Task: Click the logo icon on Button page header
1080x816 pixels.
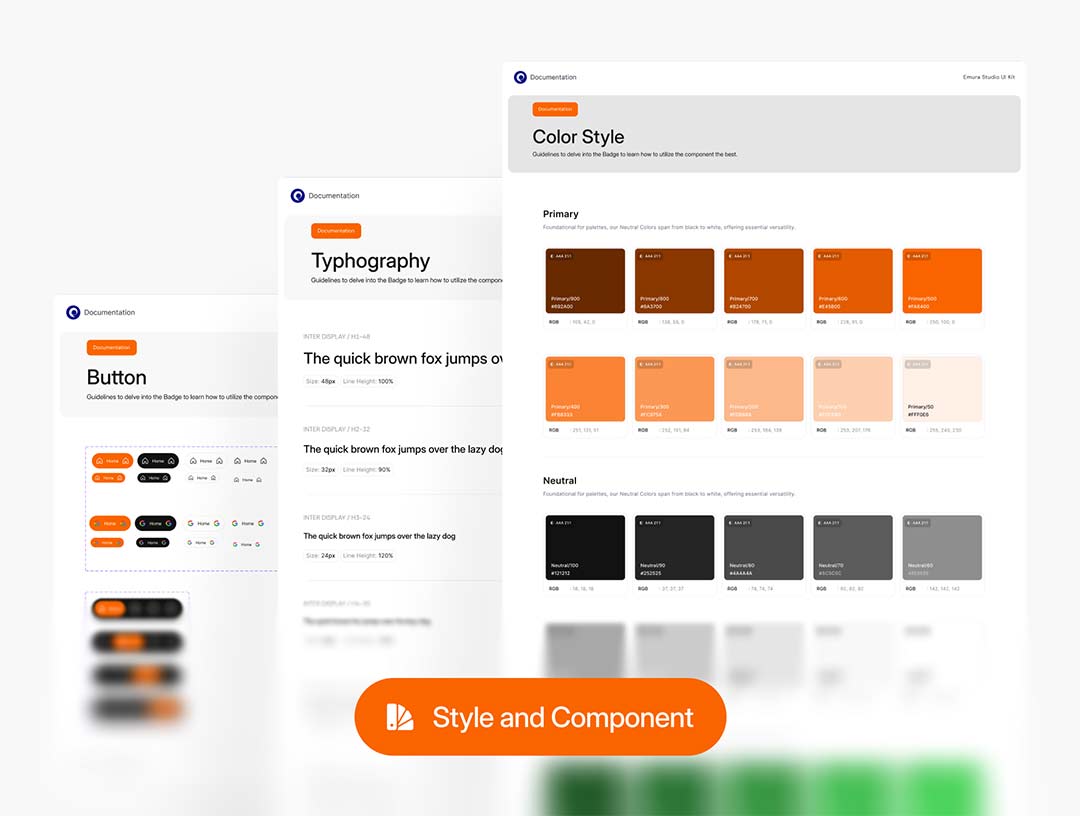Action: (73, 313)
